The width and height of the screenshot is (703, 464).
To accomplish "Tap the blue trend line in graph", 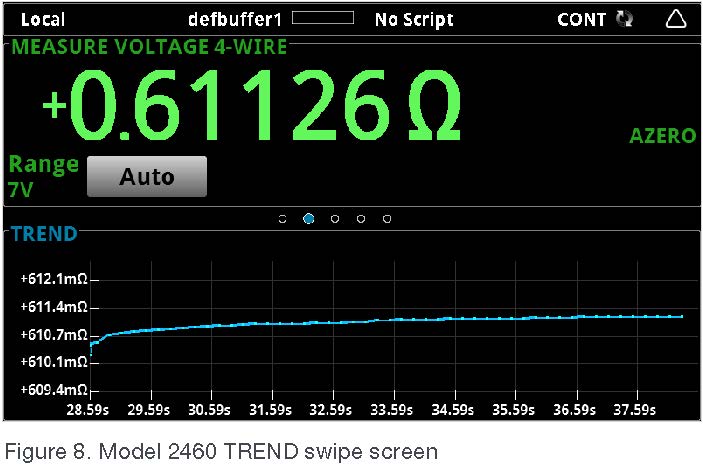I will [x=400, y=320].
